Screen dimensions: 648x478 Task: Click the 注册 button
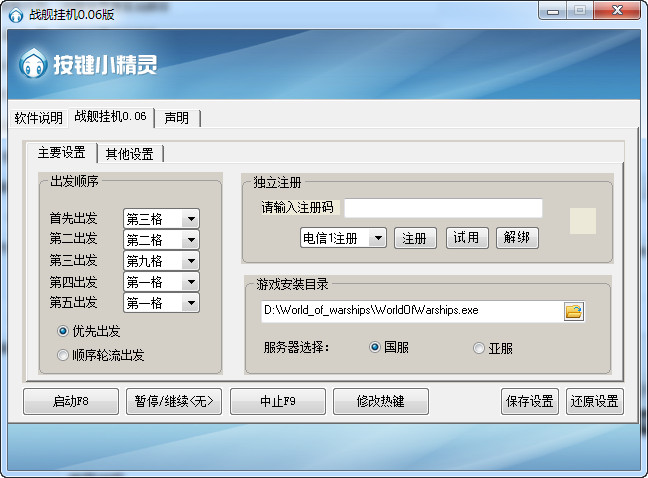415,238
